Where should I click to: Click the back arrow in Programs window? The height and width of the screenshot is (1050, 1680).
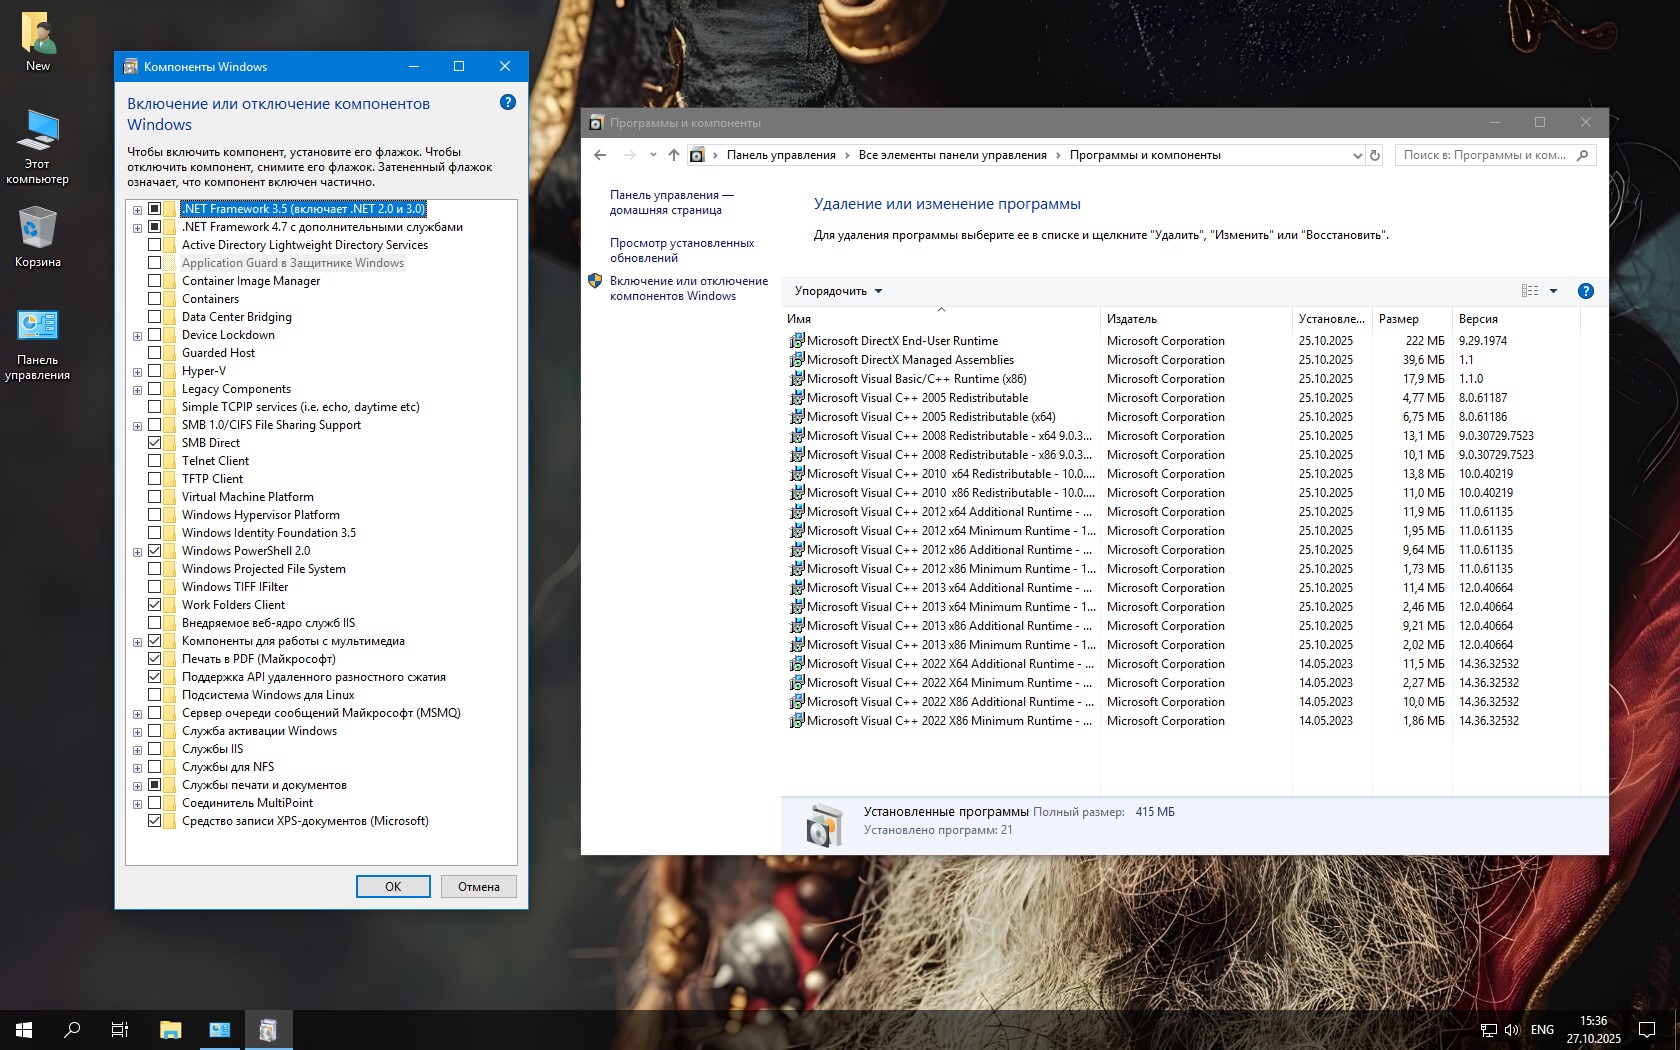[600, 155]
